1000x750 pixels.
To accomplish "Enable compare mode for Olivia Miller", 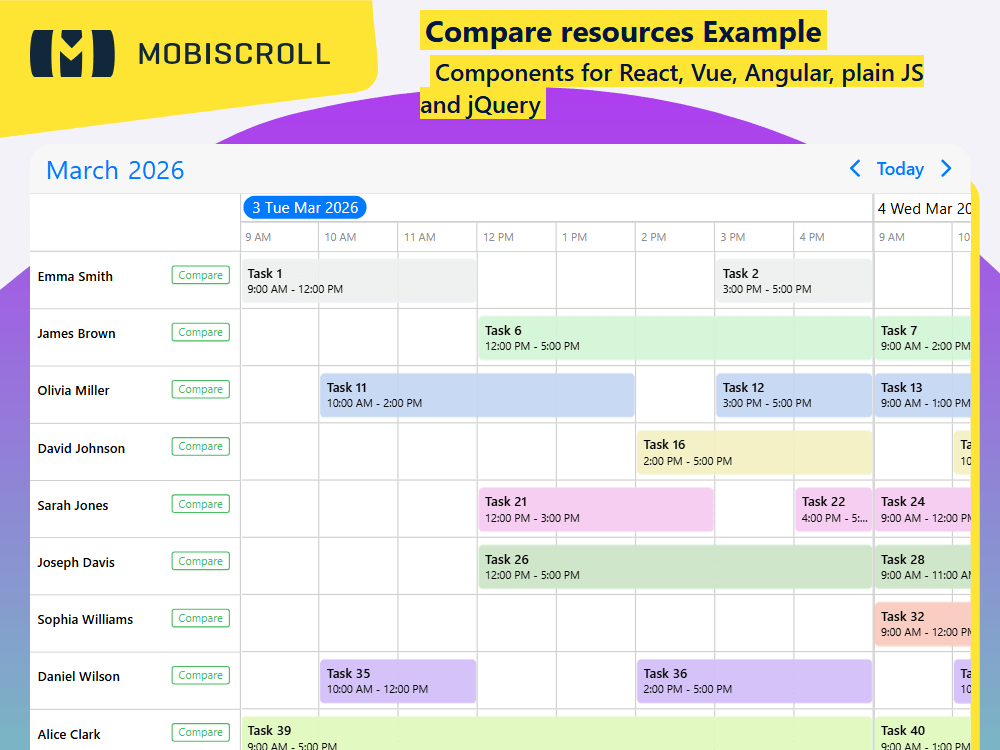I will tap(200, 389).
